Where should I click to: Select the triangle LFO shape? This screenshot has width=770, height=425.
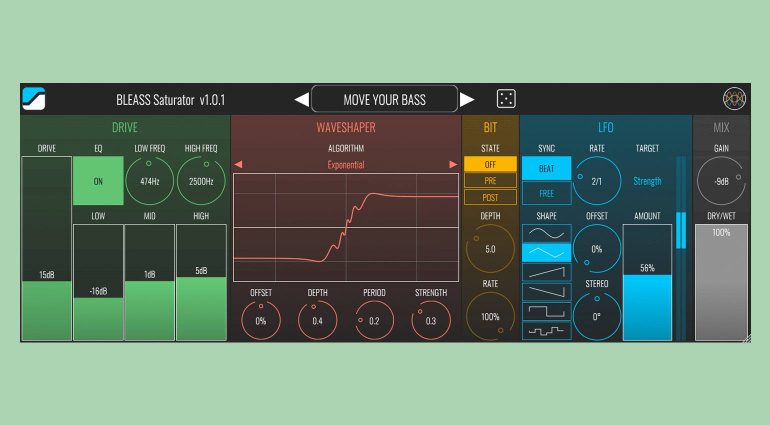pos(547,253)
